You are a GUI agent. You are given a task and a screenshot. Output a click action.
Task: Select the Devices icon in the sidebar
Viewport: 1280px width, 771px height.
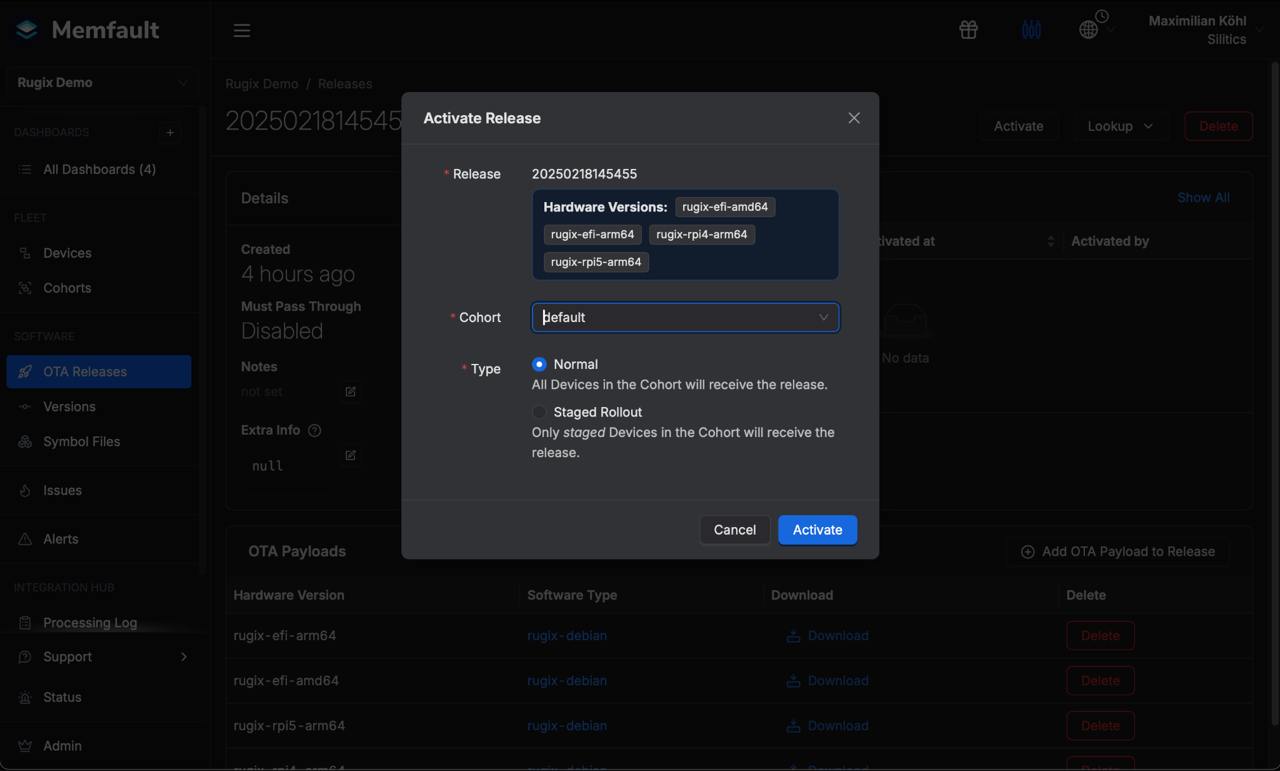click(24, 253)
